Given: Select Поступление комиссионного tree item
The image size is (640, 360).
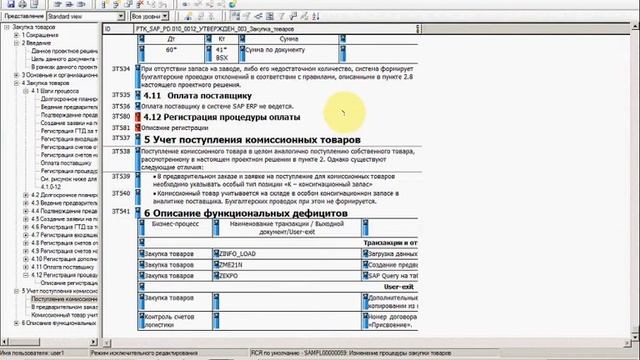Looking at the screenshot, I should tap(64, 299).
